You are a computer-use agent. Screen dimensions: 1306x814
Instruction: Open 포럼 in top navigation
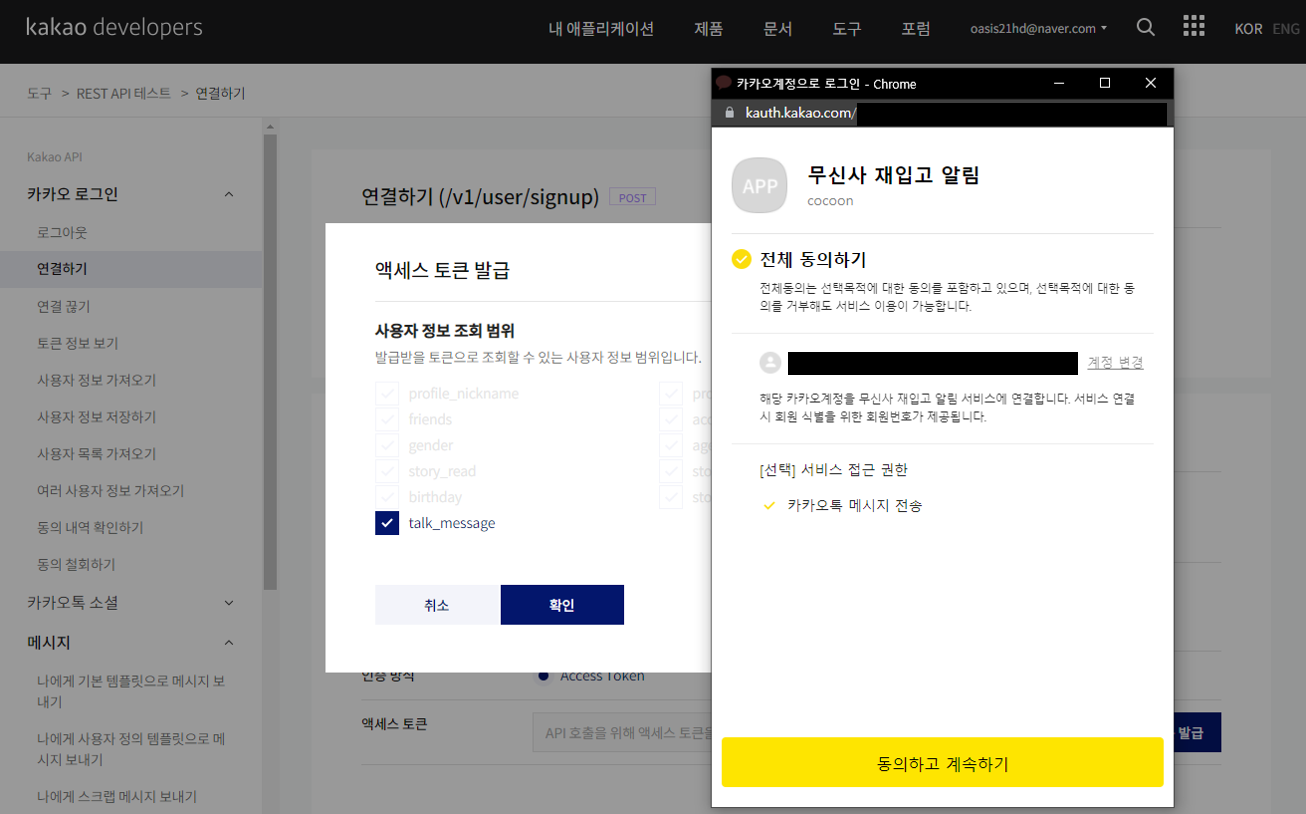tap(915, 28)
